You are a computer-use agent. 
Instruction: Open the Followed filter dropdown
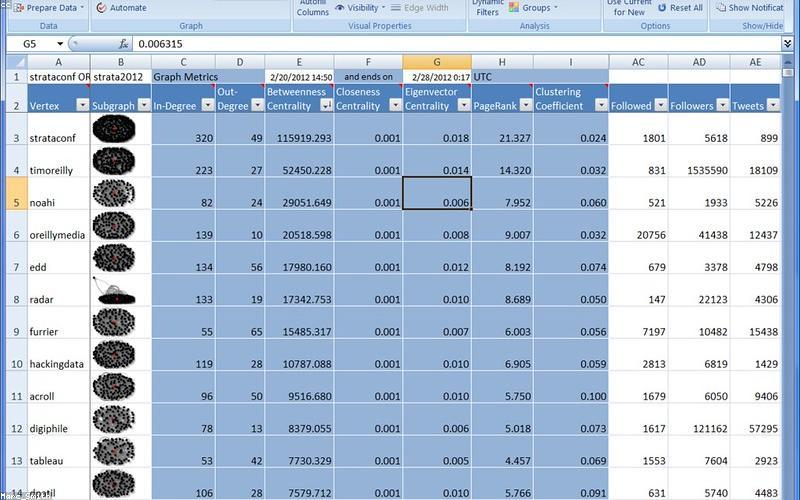click(661, 105)
